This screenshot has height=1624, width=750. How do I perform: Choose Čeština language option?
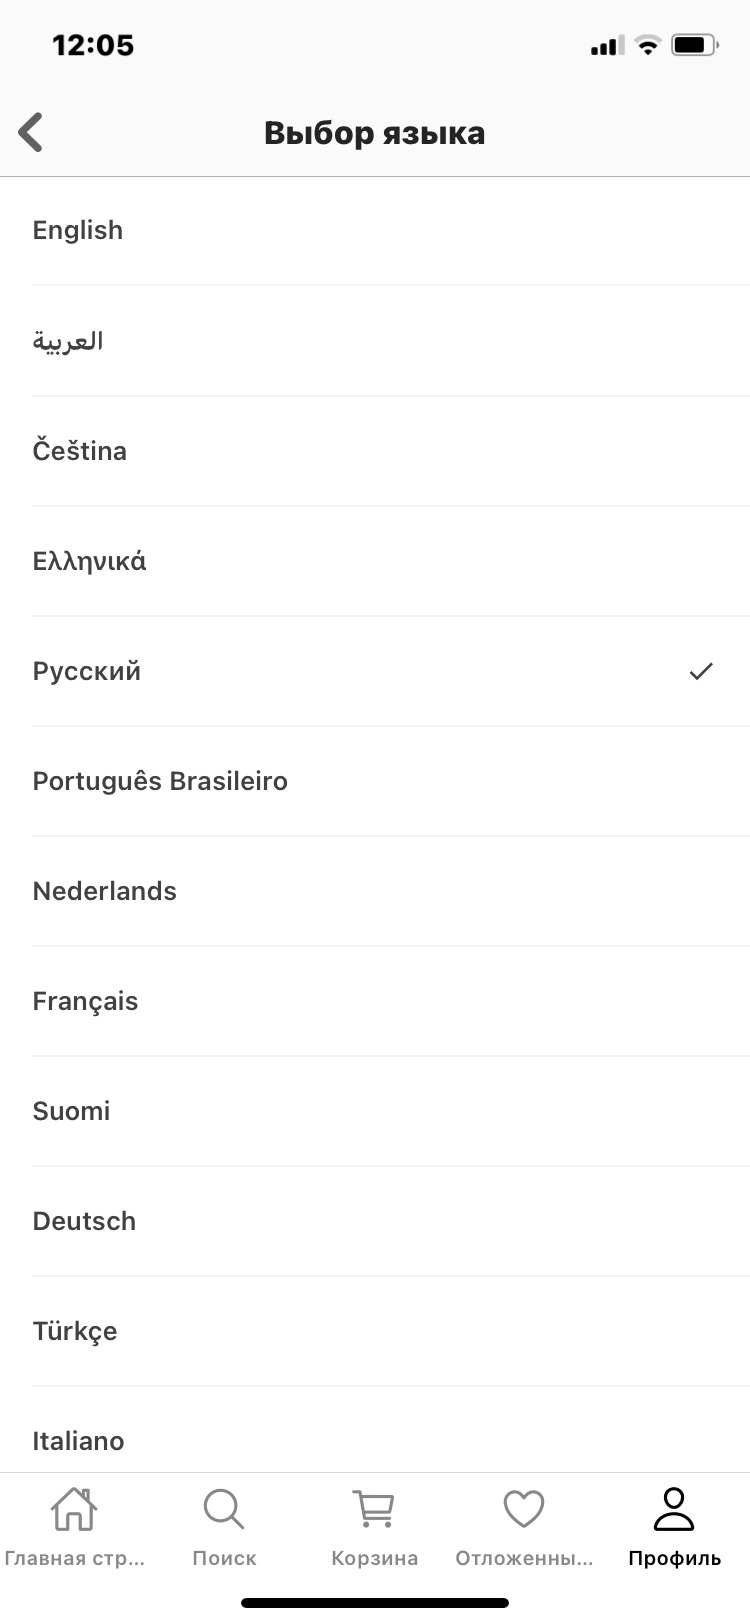click(x=80, y=451)
